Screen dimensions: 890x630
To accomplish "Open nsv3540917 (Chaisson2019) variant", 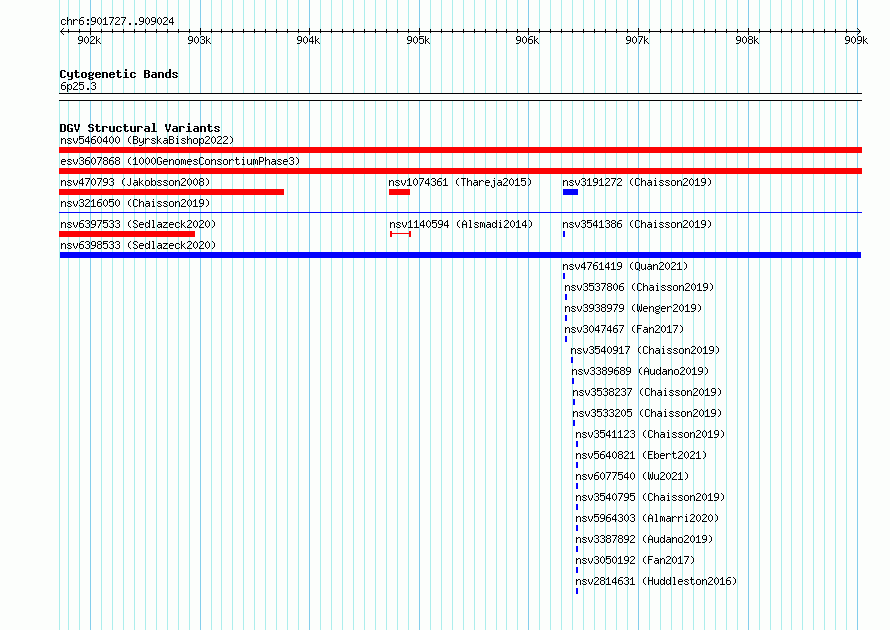I will coord(645,350).
